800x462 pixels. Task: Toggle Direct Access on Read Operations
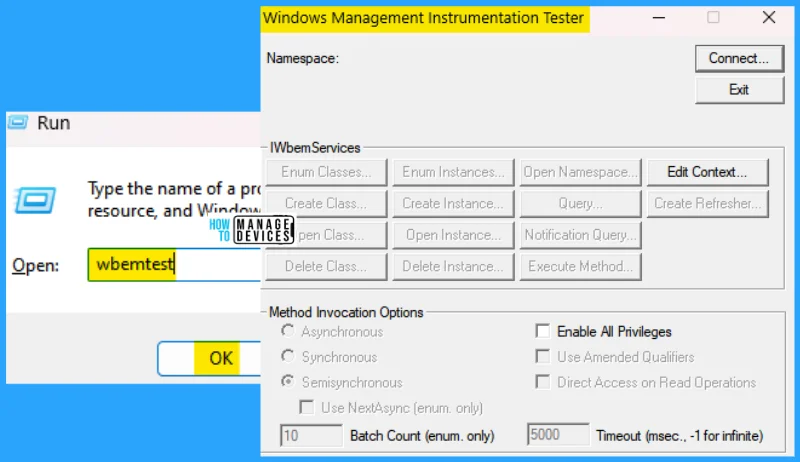[x=543, y=382]
